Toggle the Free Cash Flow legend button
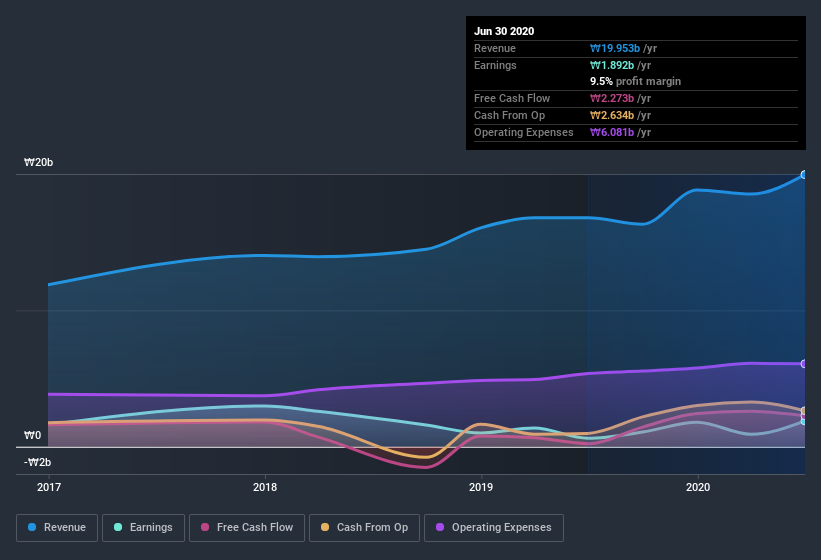Image resolution: width=821 pixels, height=560 pixels. (247, 528)
